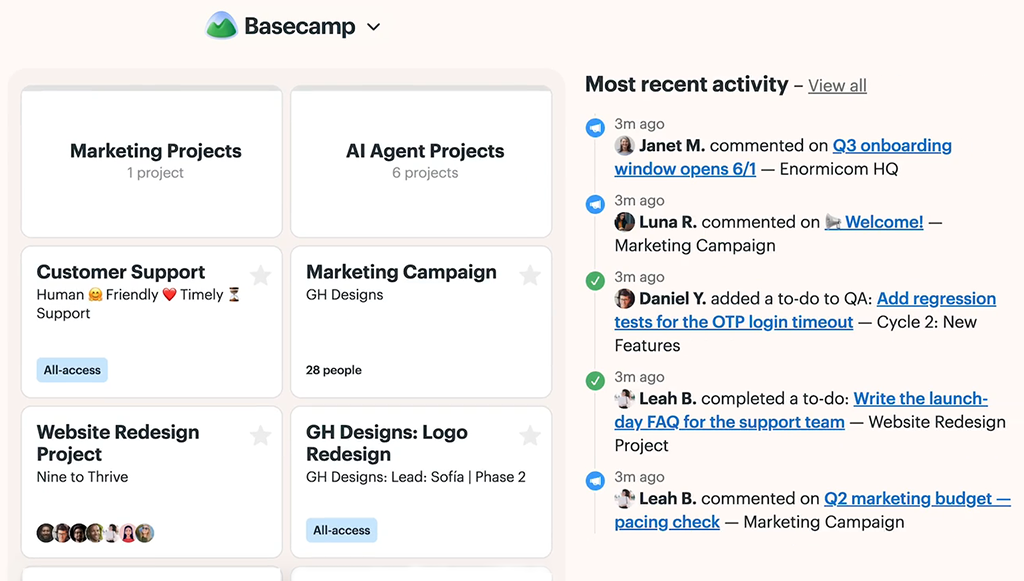The image size is (1024, 581).
Task: Click 'Enormicom HQ' text in Janet's activity
Action: 839,169
